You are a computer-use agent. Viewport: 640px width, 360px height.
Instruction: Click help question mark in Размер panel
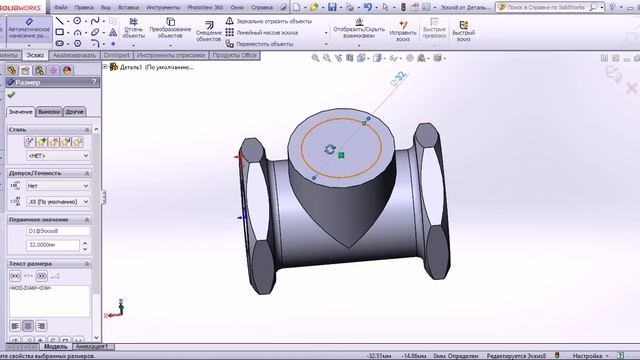[94, 82]
